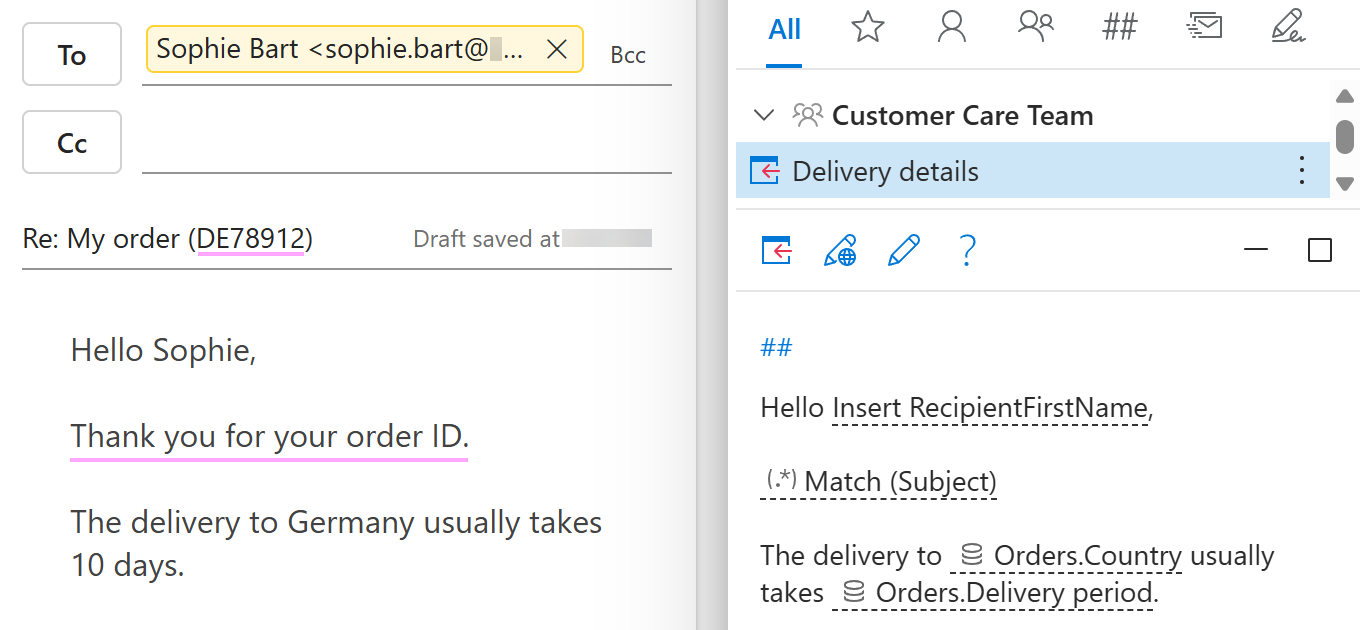
Task: Click the ## shortcuts icon
Action: [x=1120, y=28]
